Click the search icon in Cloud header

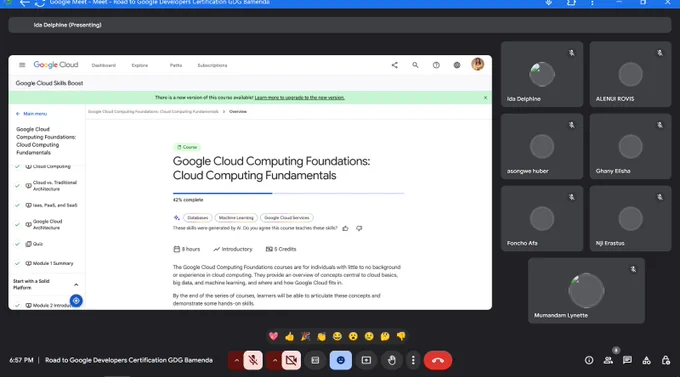coord(415,65)
